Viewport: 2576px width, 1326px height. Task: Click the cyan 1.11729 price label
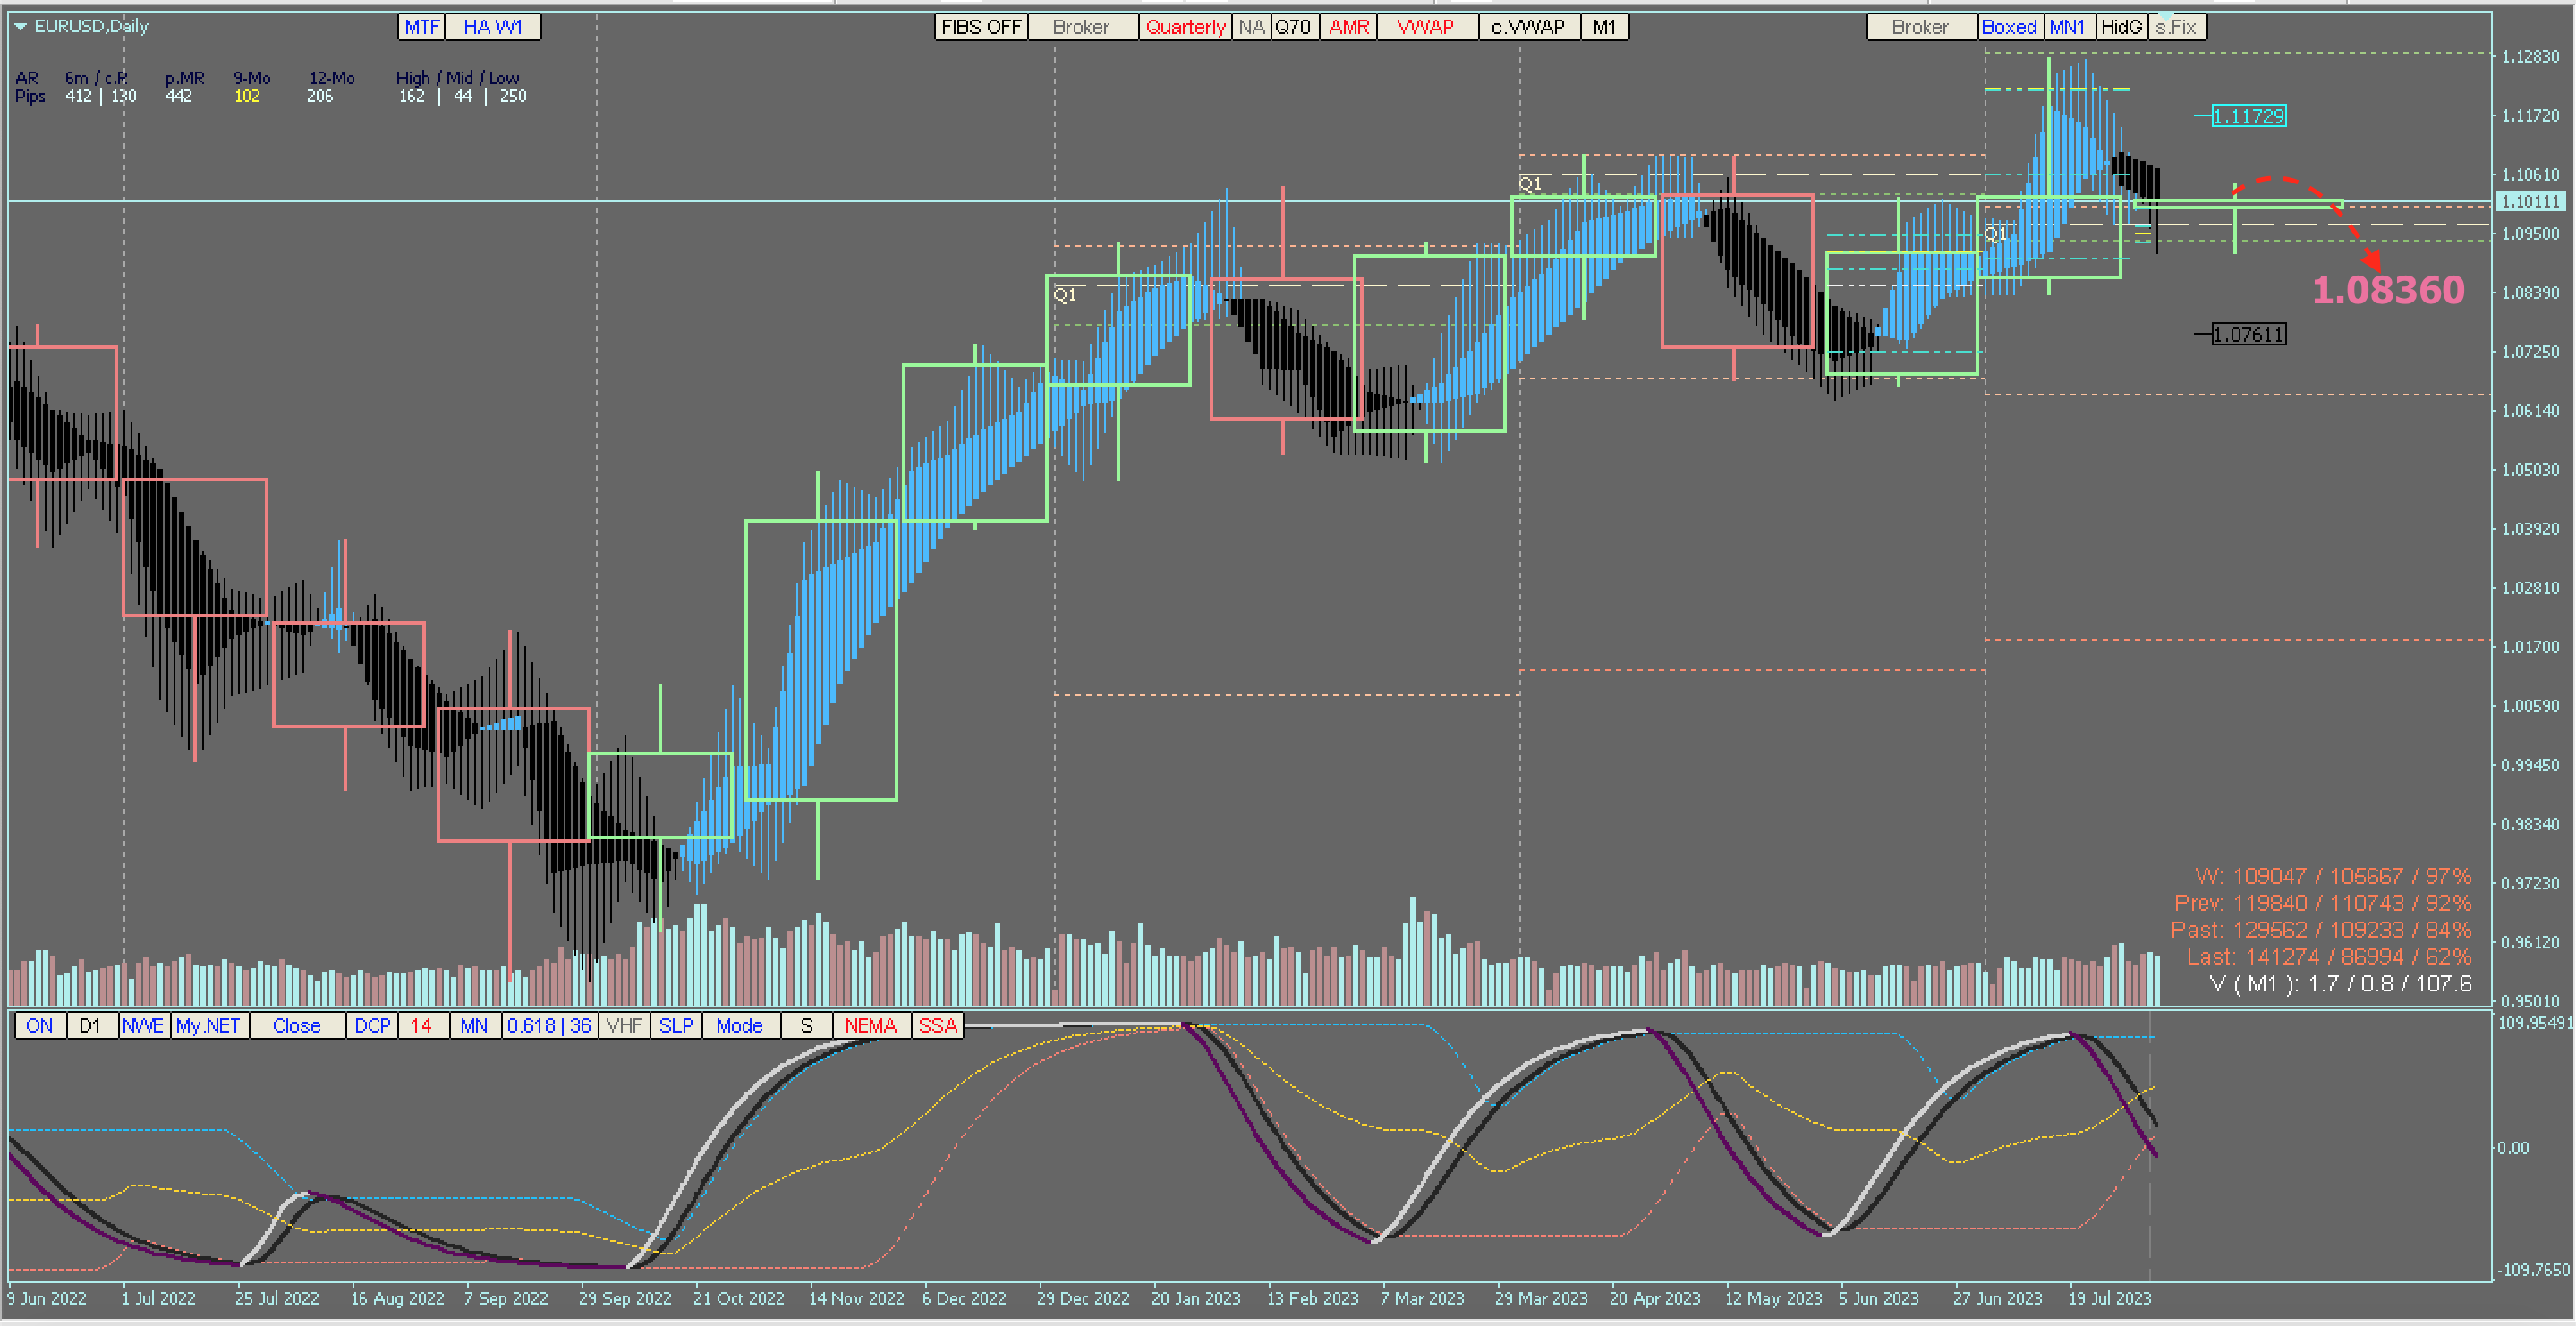click(x=2248, y=116)
